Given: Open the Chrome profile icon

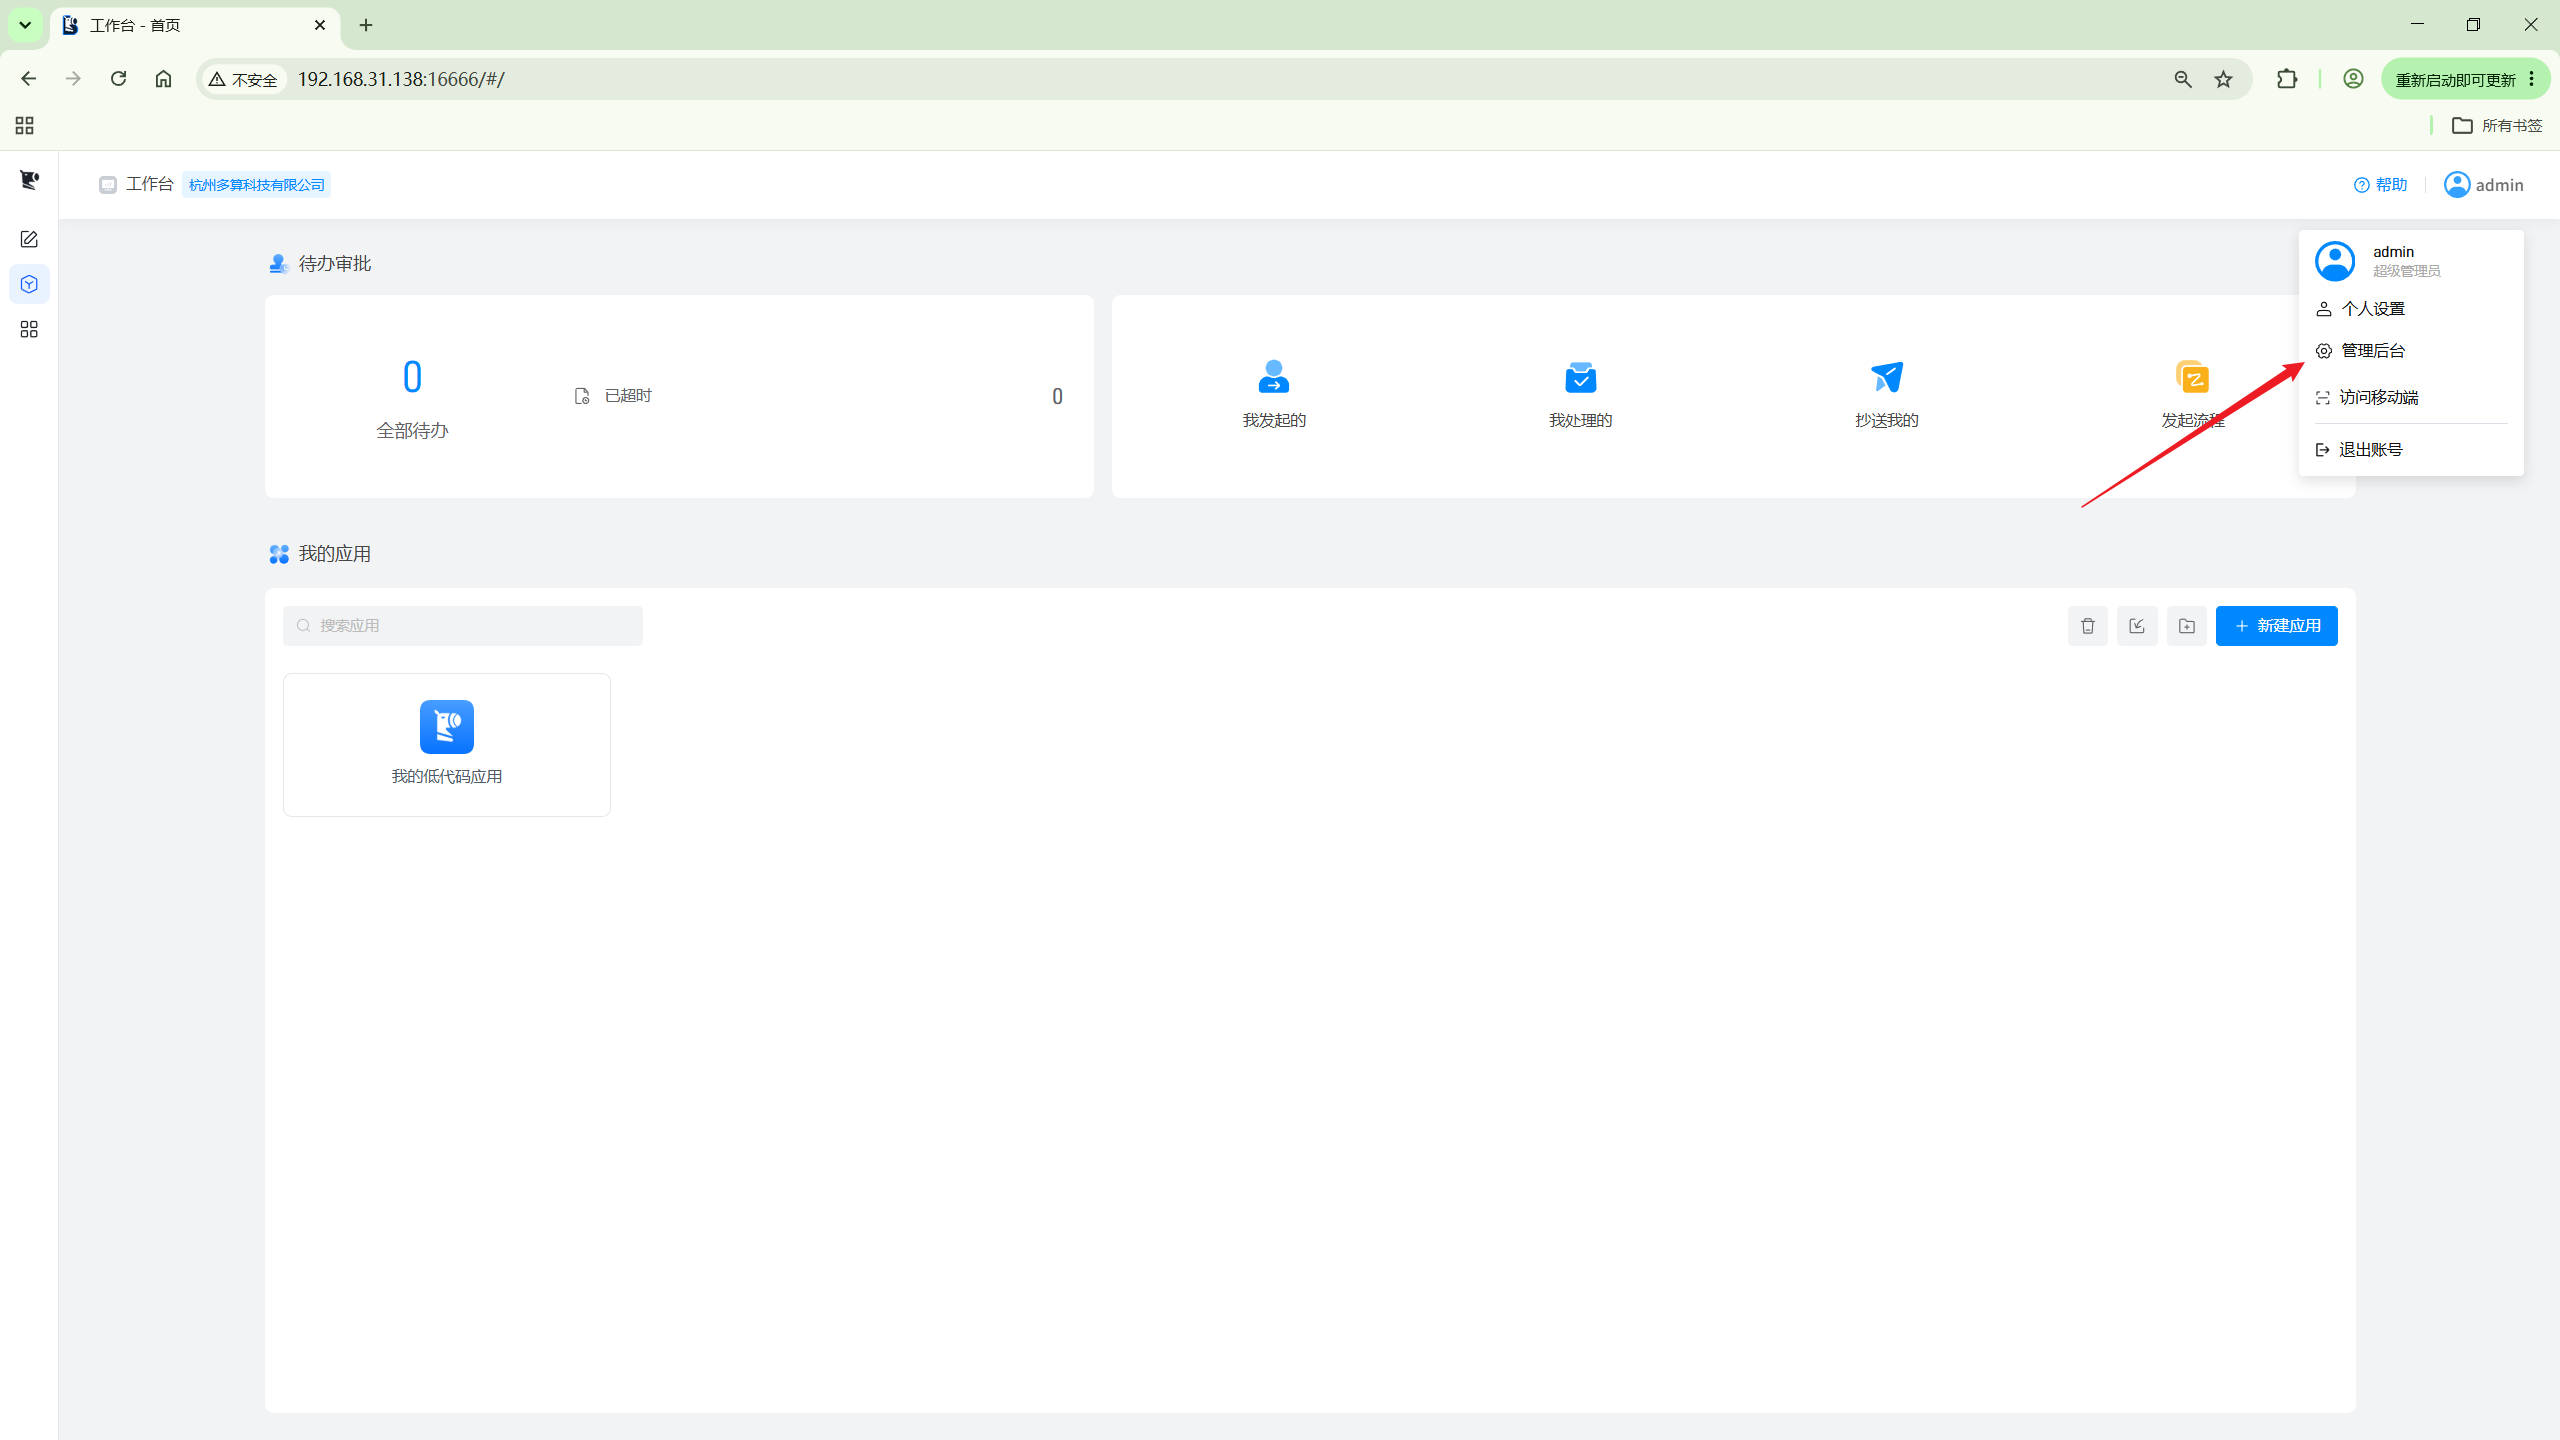Looking at the screenshot, I should (2353, 79).
